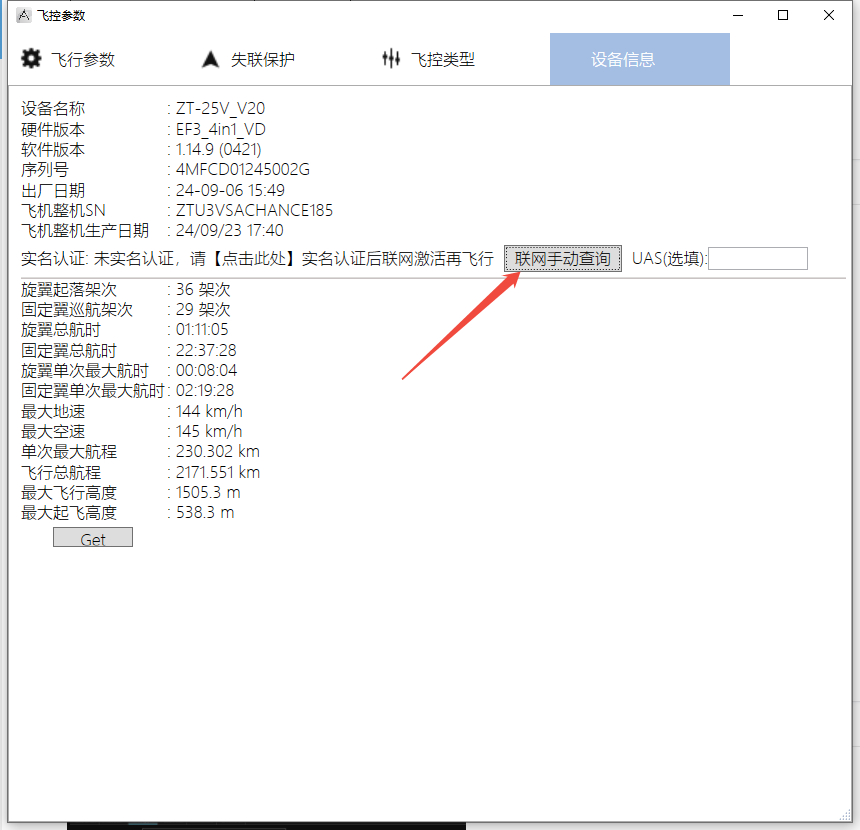Screen dimensions: 860x830
Task: Click the 固定翼巡航架次 label
Action: 77,309
